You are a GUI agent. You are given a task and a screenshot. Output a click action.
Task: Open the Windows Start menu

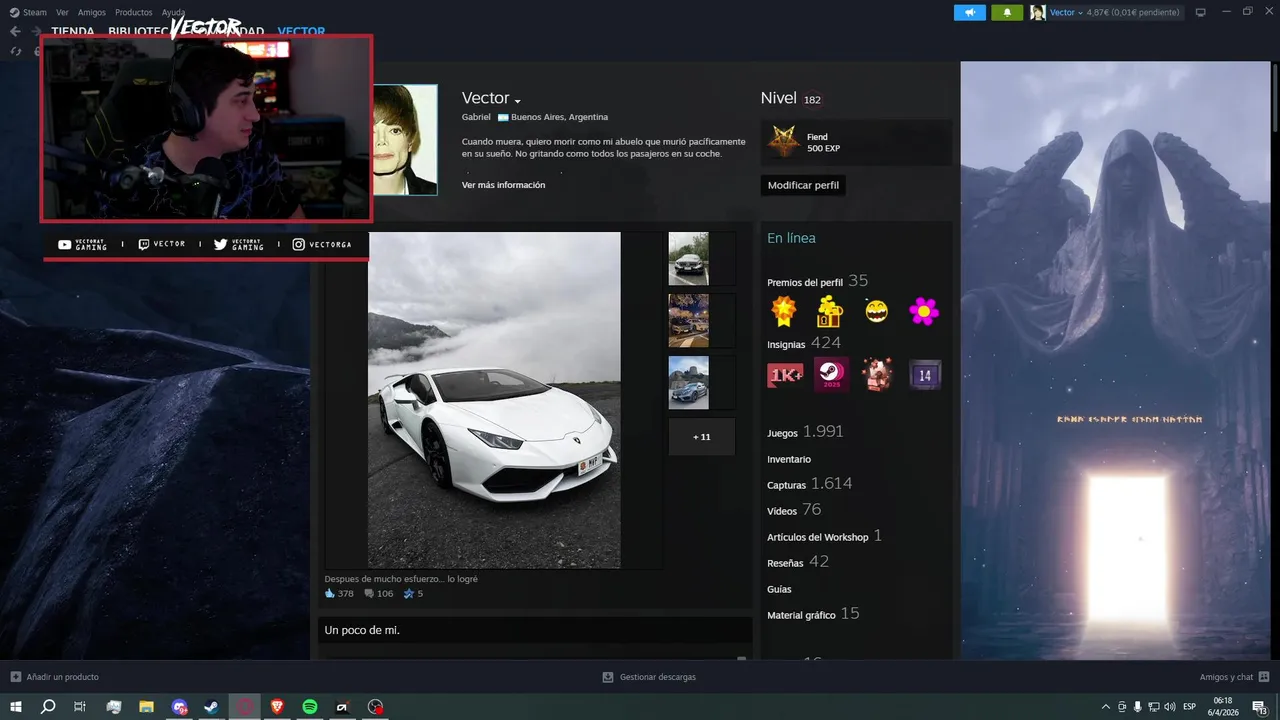click(x=15, y=706)
